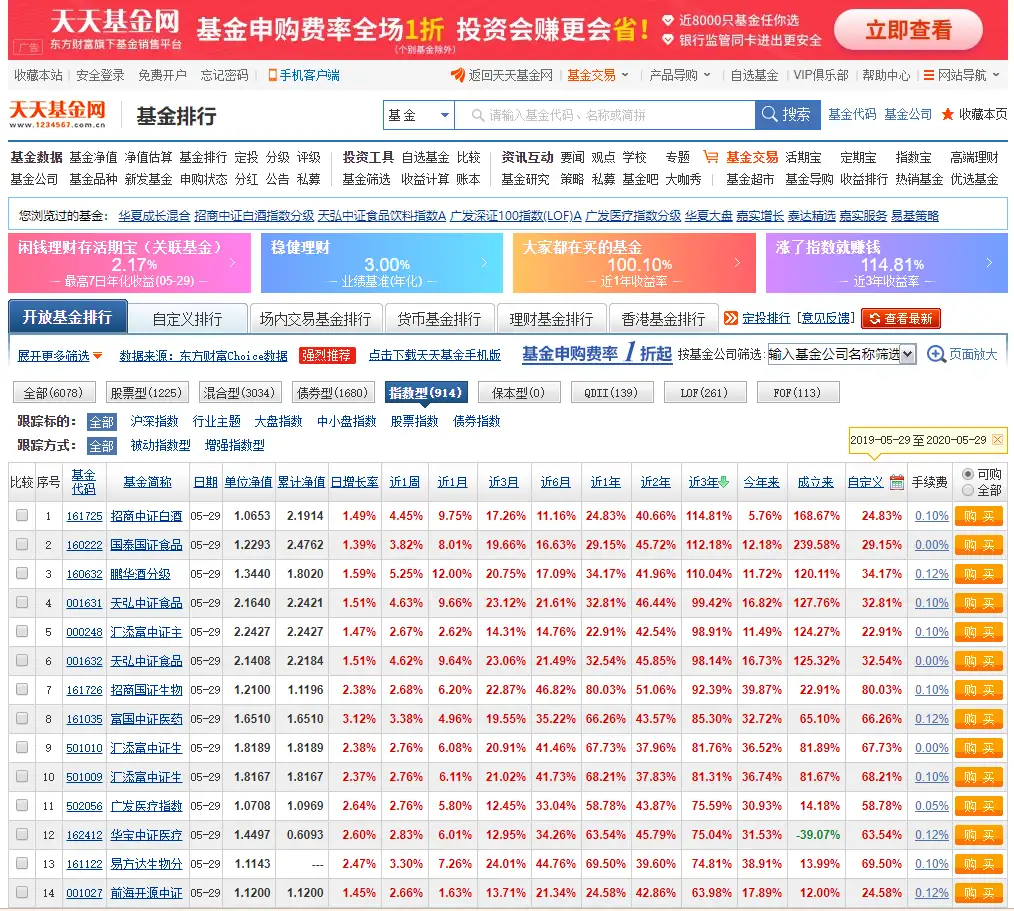Viewport: 1014px width, 911px height.
Task: Click the green sort arrow beside 近3年
Action: coord(724,482)
